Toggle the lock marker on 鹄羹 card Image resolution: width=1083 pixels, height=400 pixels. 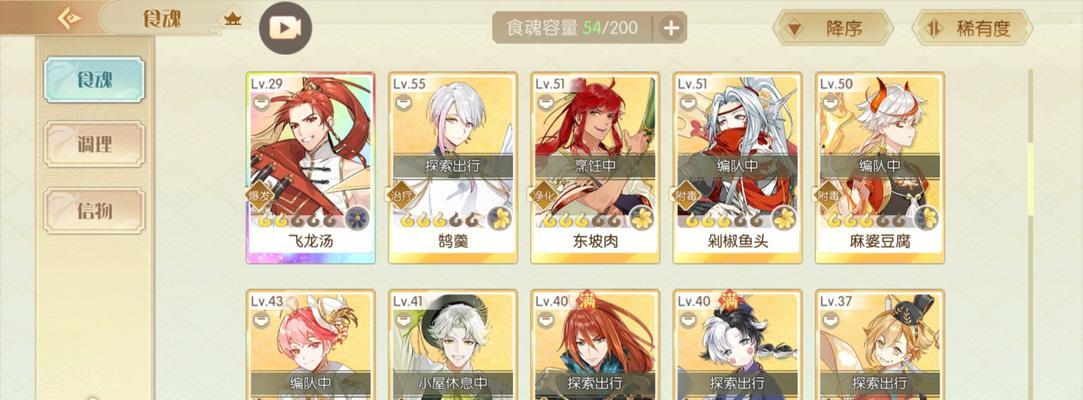click(403, 104)
